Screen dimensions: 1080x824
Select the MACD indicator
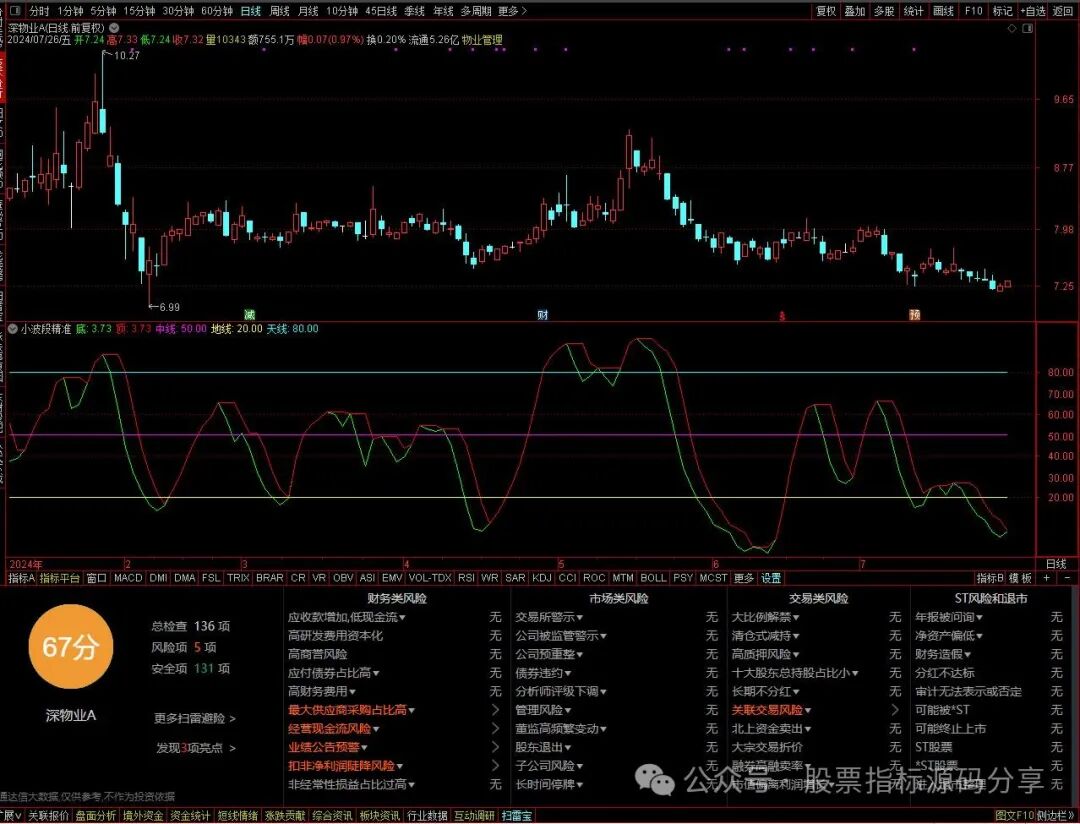coord(128,578)
